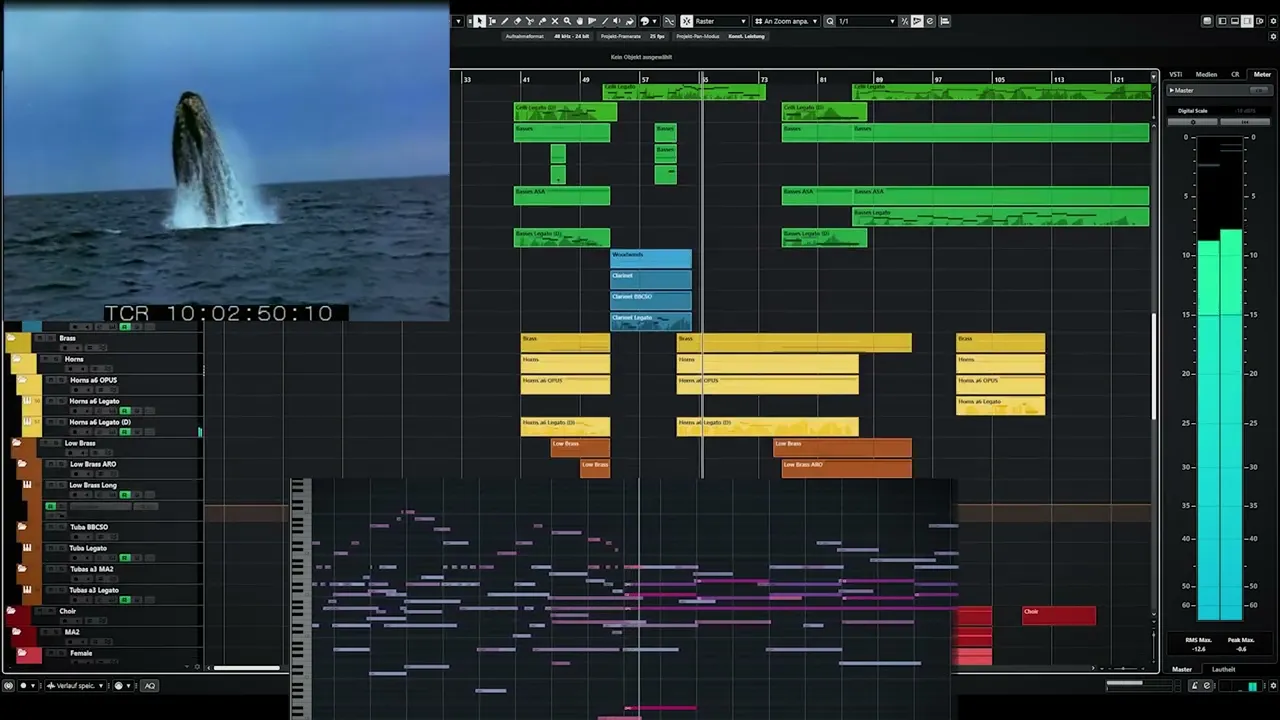Toggle the Quantize Q icon
Viewport: 1280px width, 720px height.
830,21
